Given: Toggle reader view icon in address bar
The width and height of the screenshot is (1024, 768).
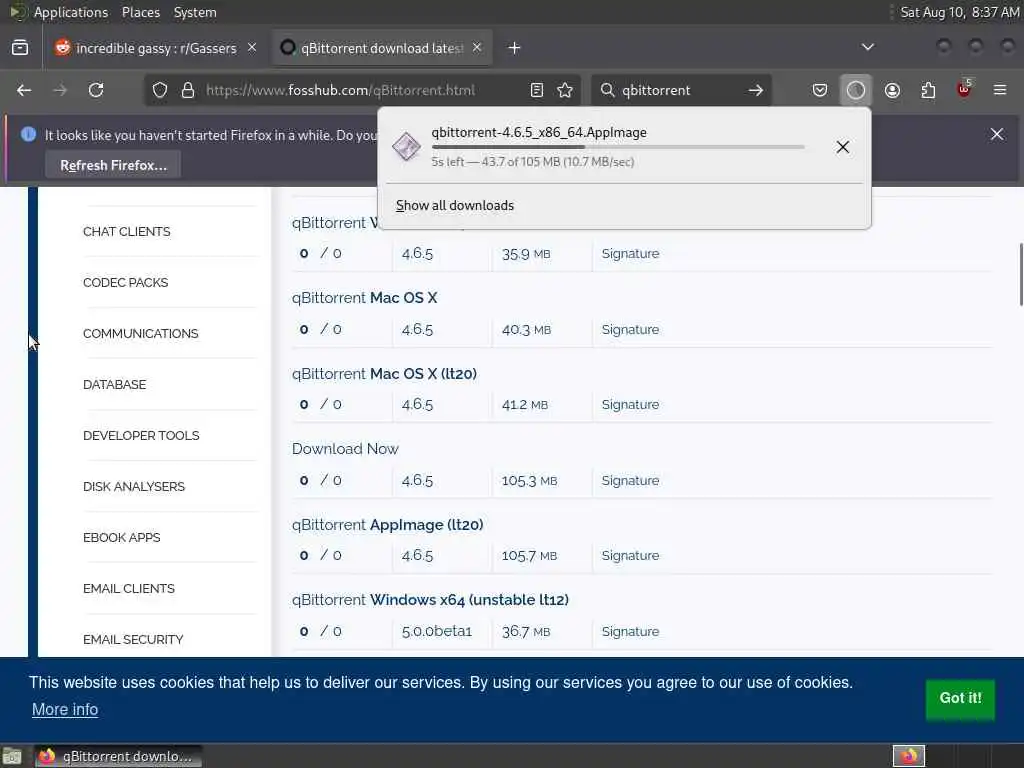Looking at the screenshot, I should (x=537, y=90).
